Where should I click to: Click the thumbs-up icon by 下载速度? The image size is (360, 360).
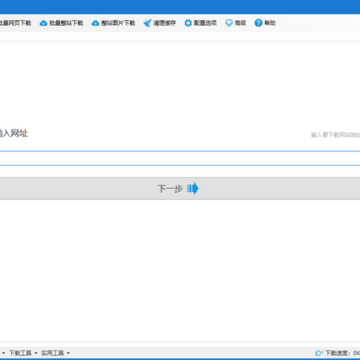(319, 353)
